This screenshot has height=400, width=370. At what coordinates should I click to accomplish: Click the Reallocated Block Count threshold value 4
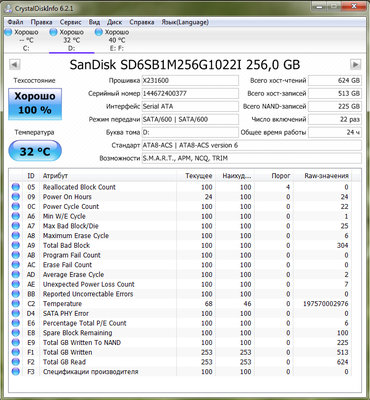pyautogui.click(x=288, y=187)
